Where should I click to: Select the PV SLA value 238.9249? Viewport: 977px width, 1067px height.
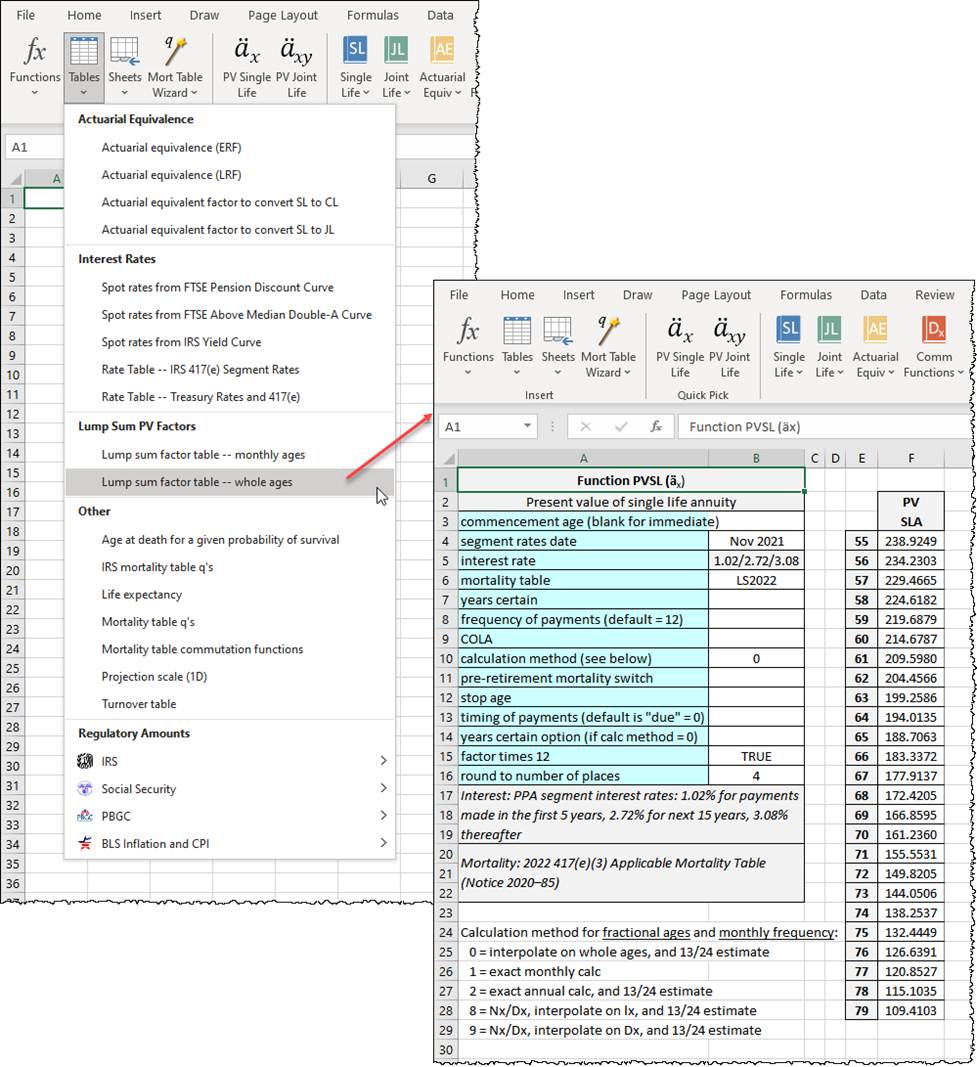(910, 541)
